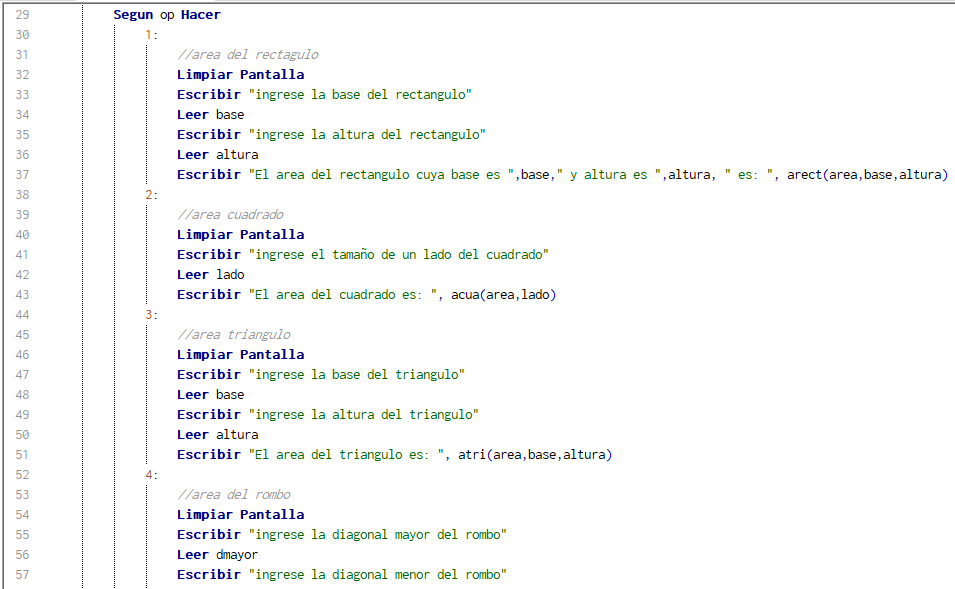Click line number 57 in the gutter
The image size is (955, 589).
coord(22,575)
